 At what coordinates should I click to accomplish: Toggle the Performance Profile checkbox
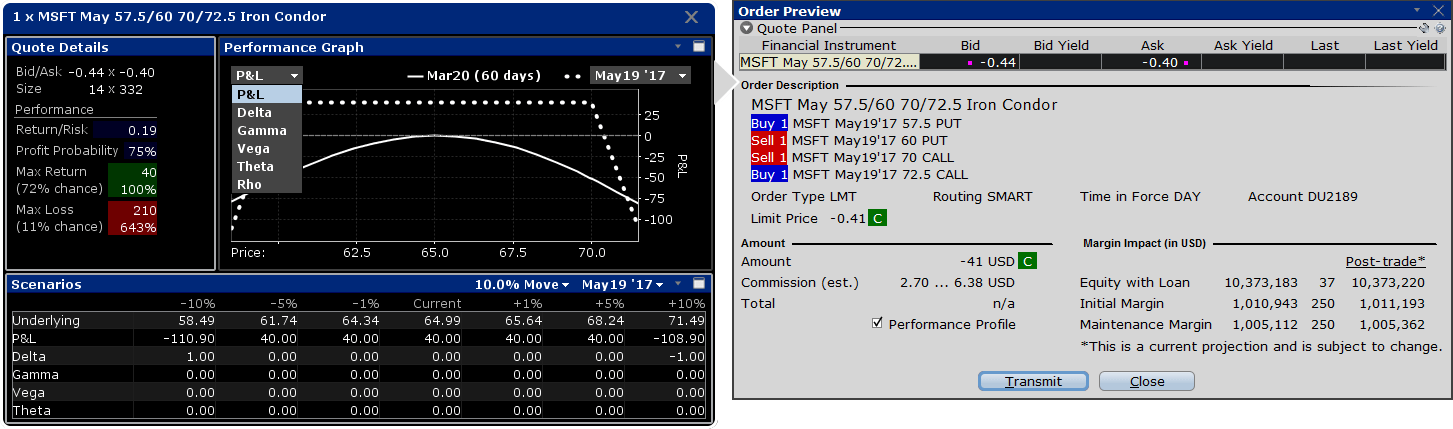878,324
